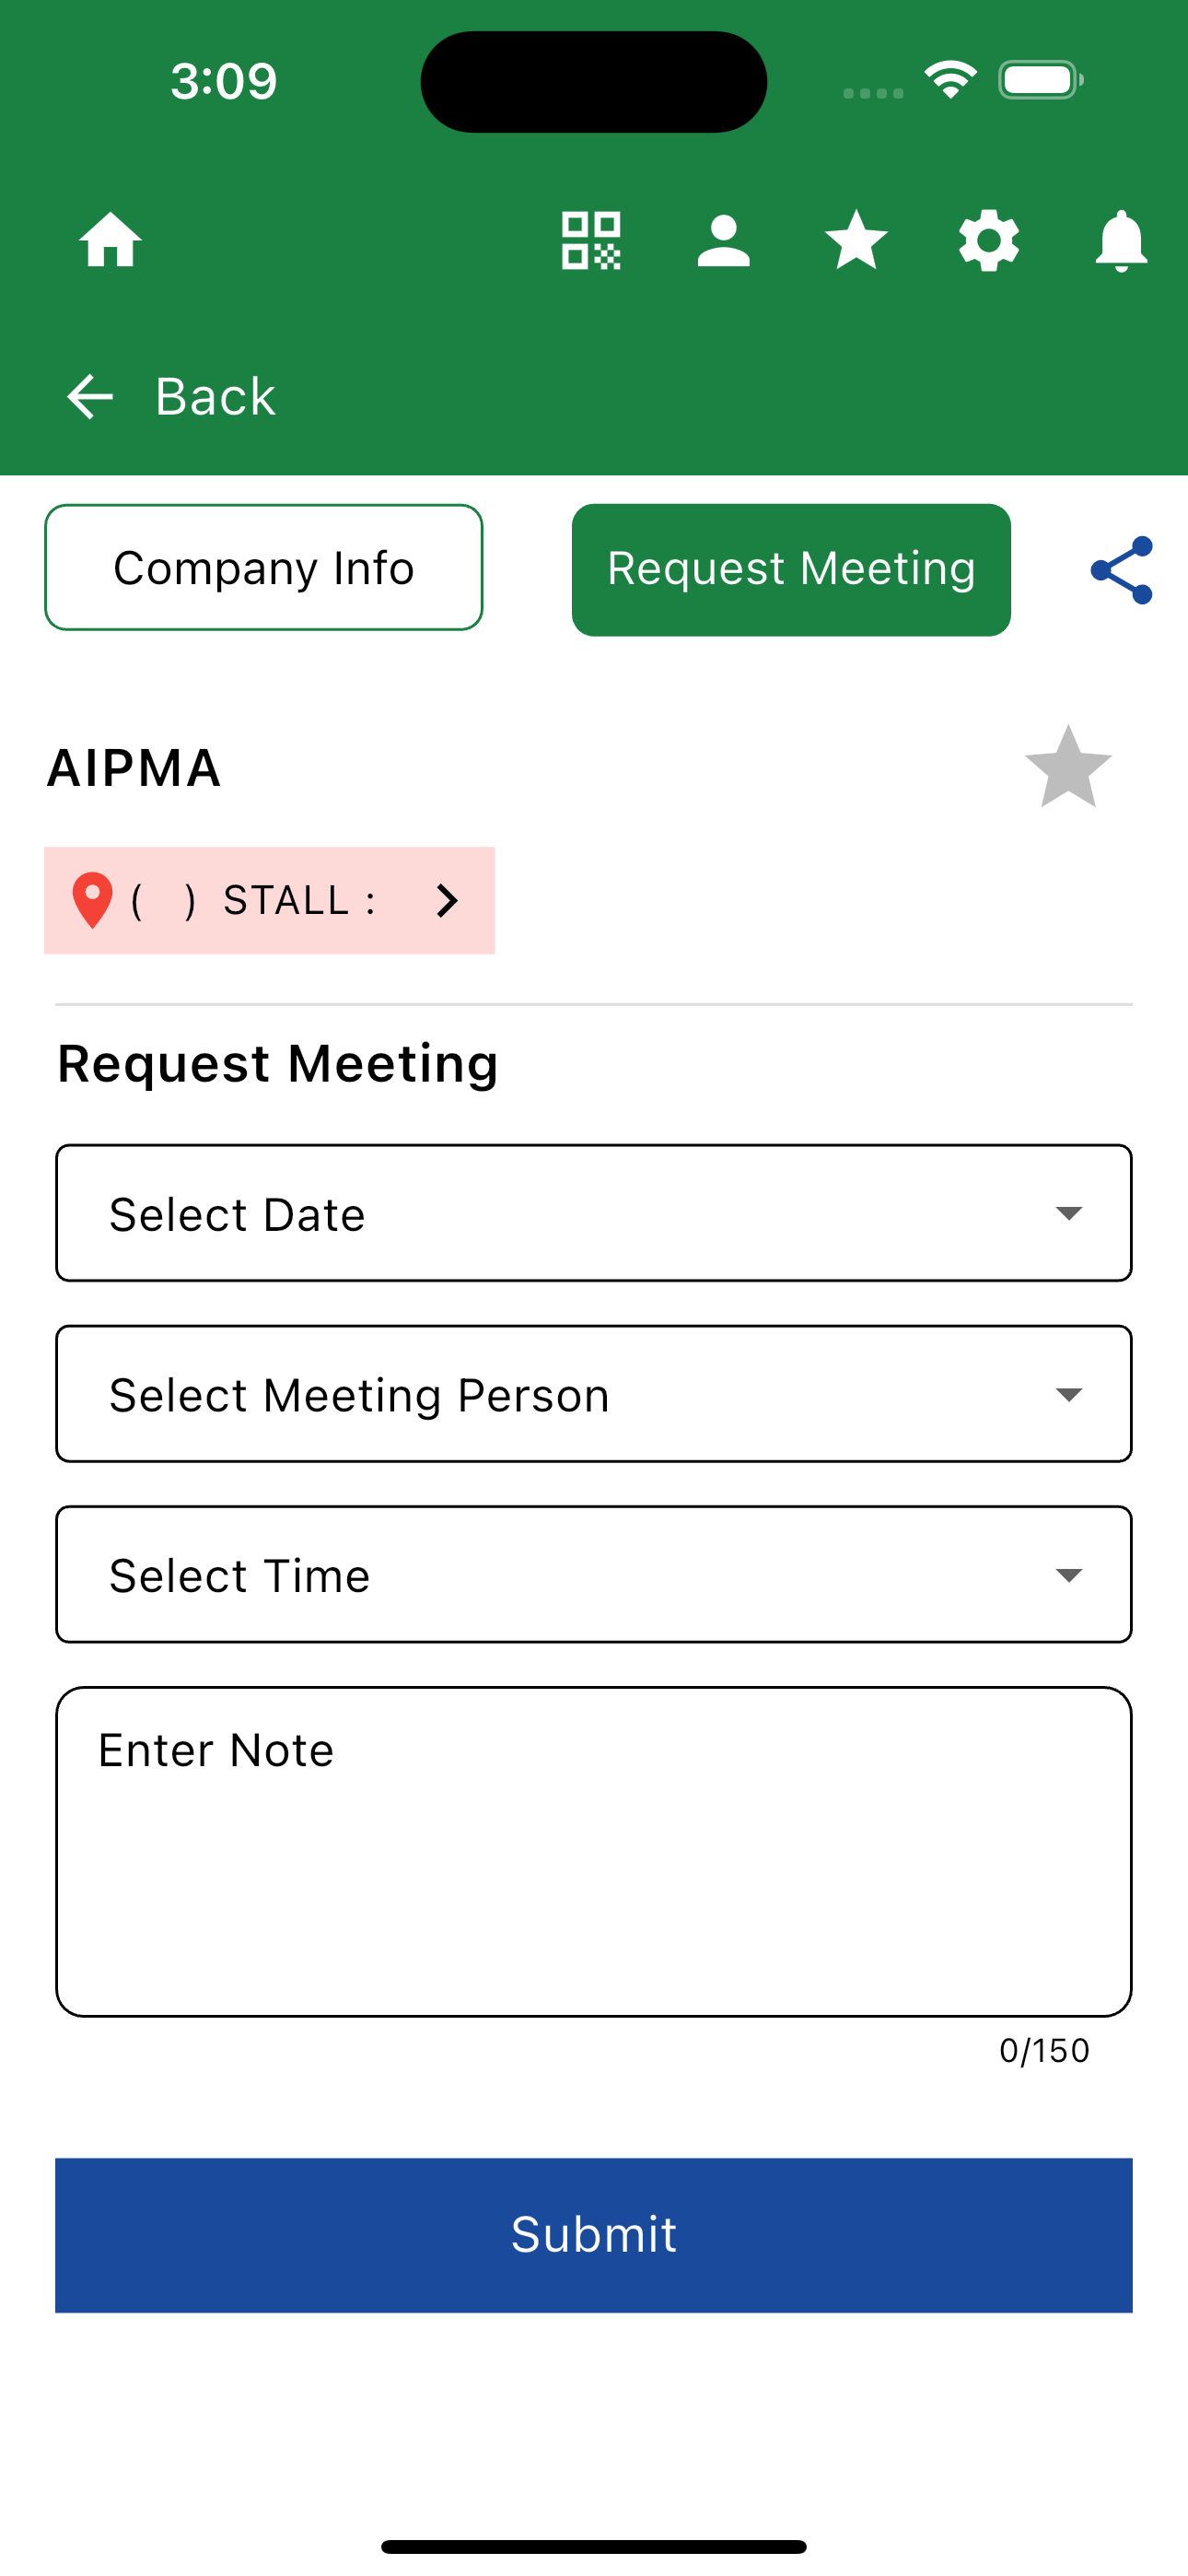Open the user profile icon
Screen dimensions: 1188x2576
[723, 240]
